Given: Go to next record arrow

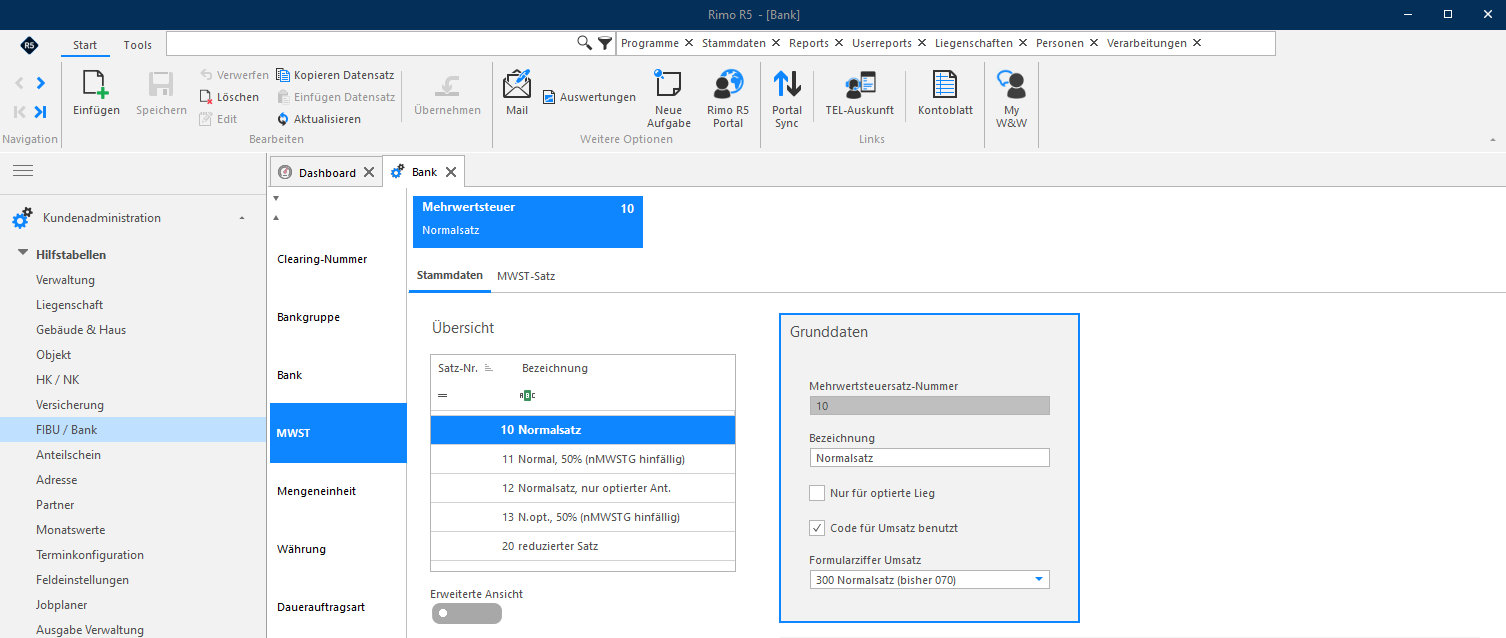Looking at the screenshot, I should pyautogui.click(x=41, y=83).
